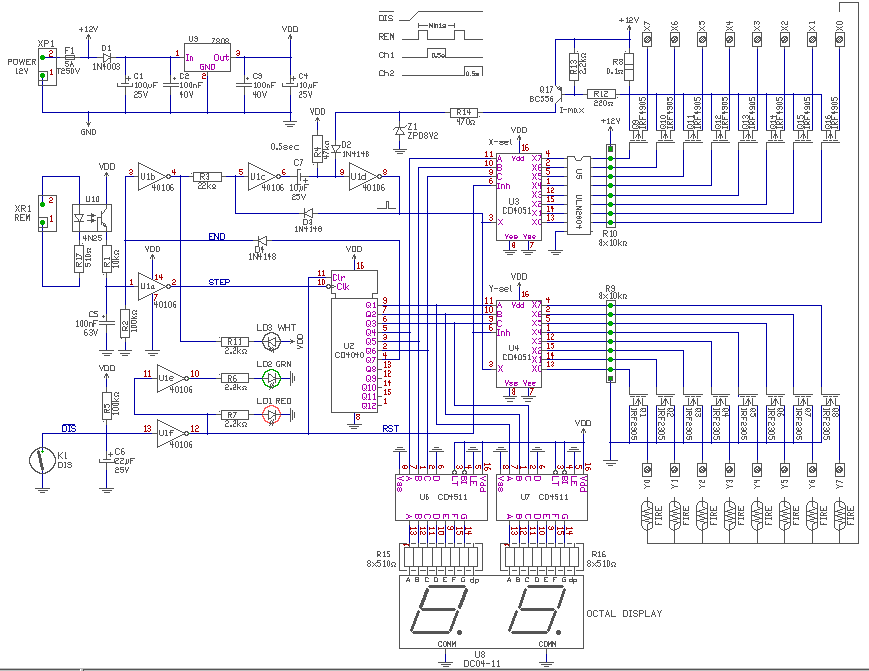The height and width of the screenshot is (671, 869).
Task: Click the U1b inverter gate symbol
Action: (x=153, y=176)
